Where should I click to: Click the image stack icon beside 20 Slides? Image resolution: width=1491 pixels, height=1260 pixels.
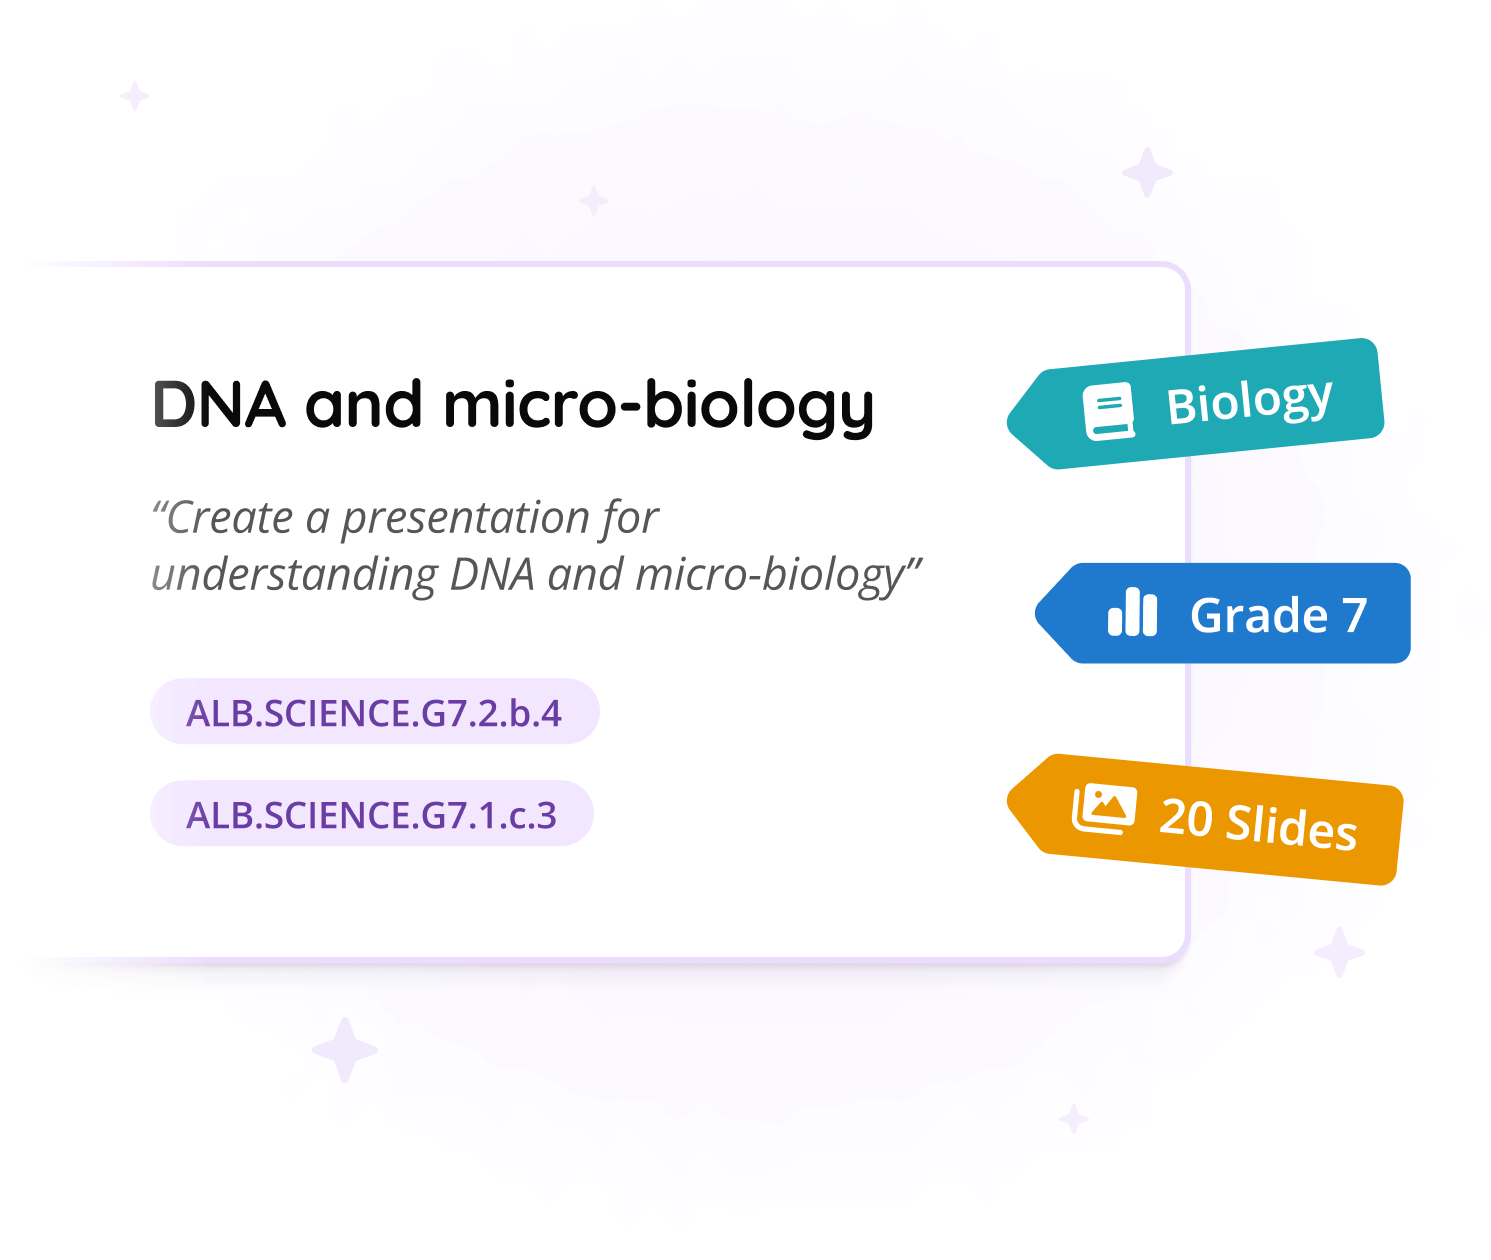[1103, 808]
